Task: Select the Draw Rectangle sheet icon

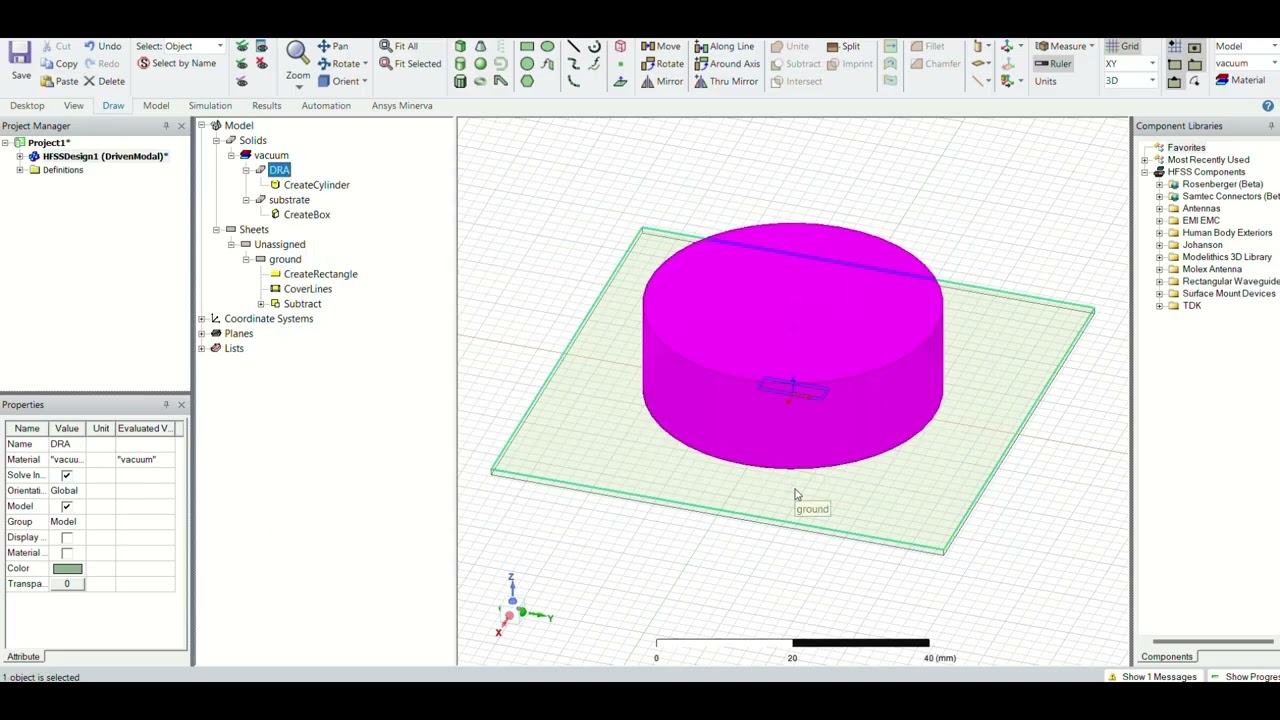Action: (x=527, y=46)
